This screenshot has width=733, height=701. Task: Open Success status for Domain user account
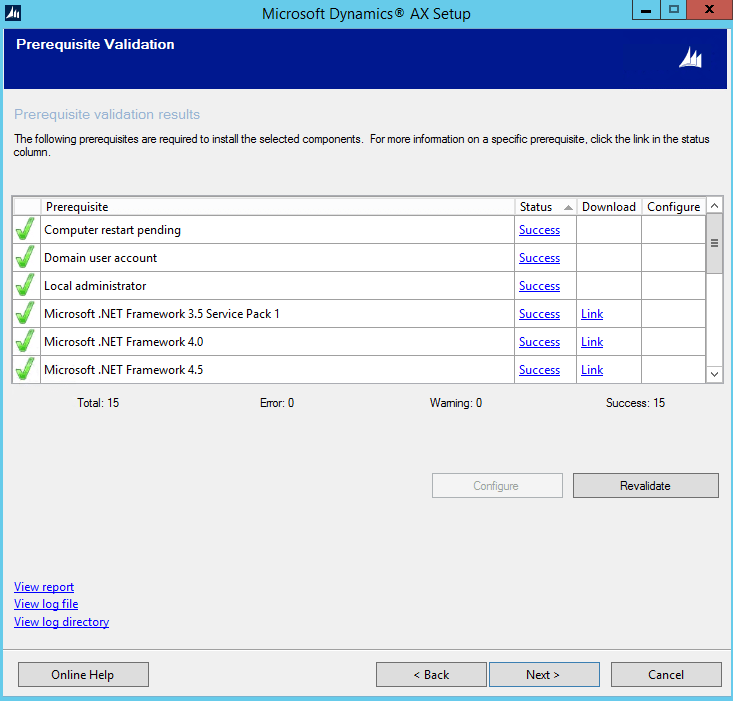539,258
